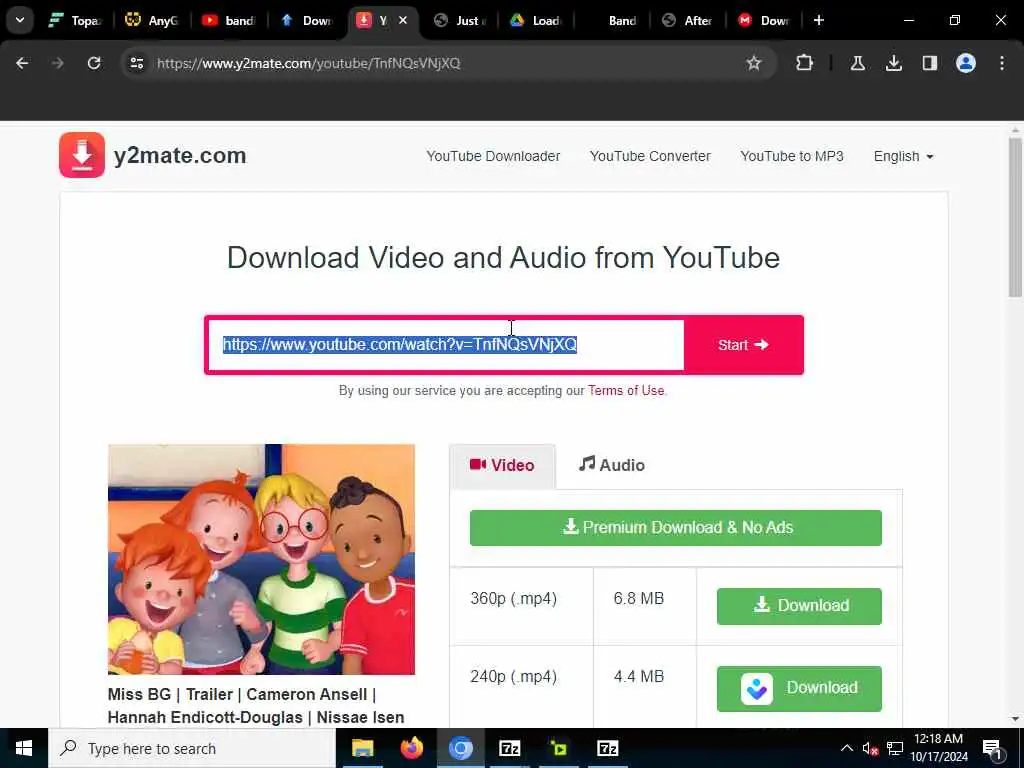Open Windows Start menu
1024x768 pixels.
coord(24,748)
